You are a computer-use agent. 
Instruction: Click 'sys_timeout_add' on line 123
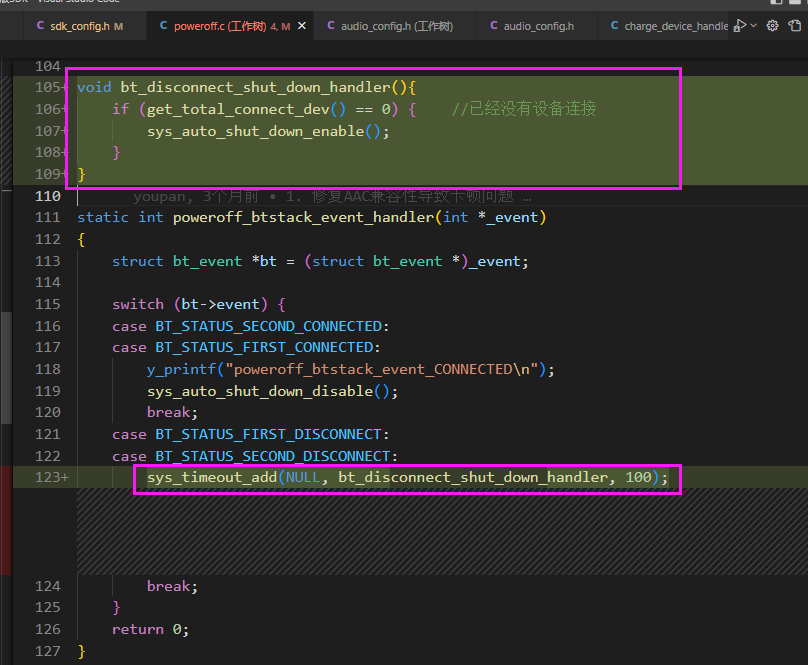[x=212, y=477]
